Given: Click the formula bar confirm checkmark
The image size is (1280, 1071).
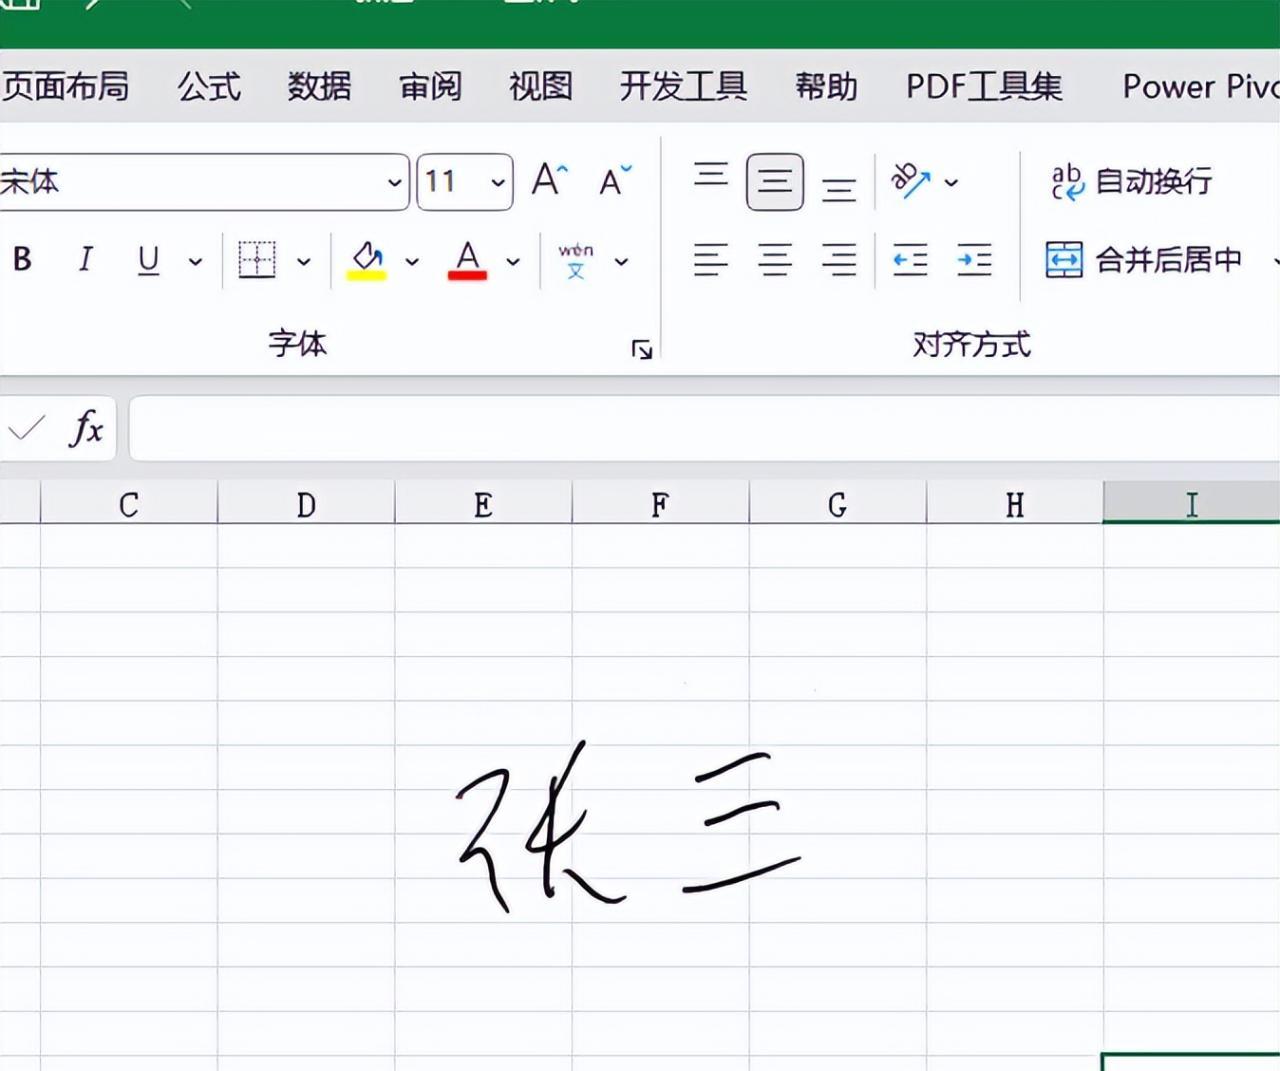Looking at the screenshot, I should pos(26,428).
